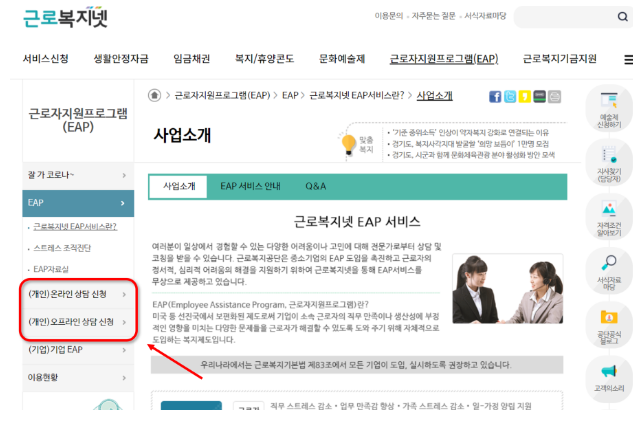Open news about 경기도 희망 보듬이 모집
This screenshot has width=633, height=423.
click(x=470, y=144)
